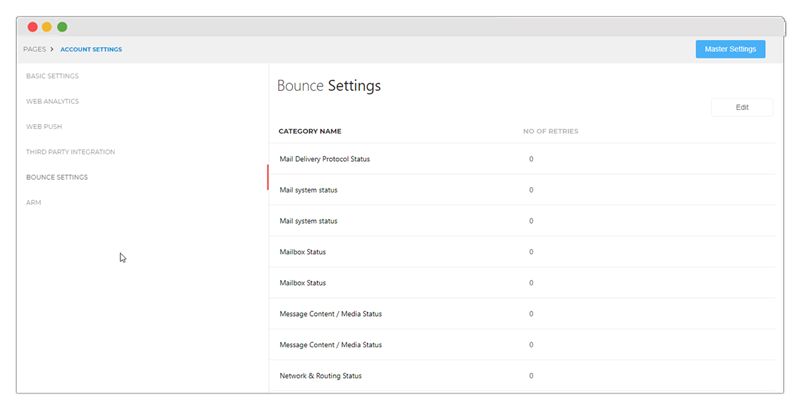
Task: Click retry count for Mail Delivery Protocol Status
Action: [531, 159]
